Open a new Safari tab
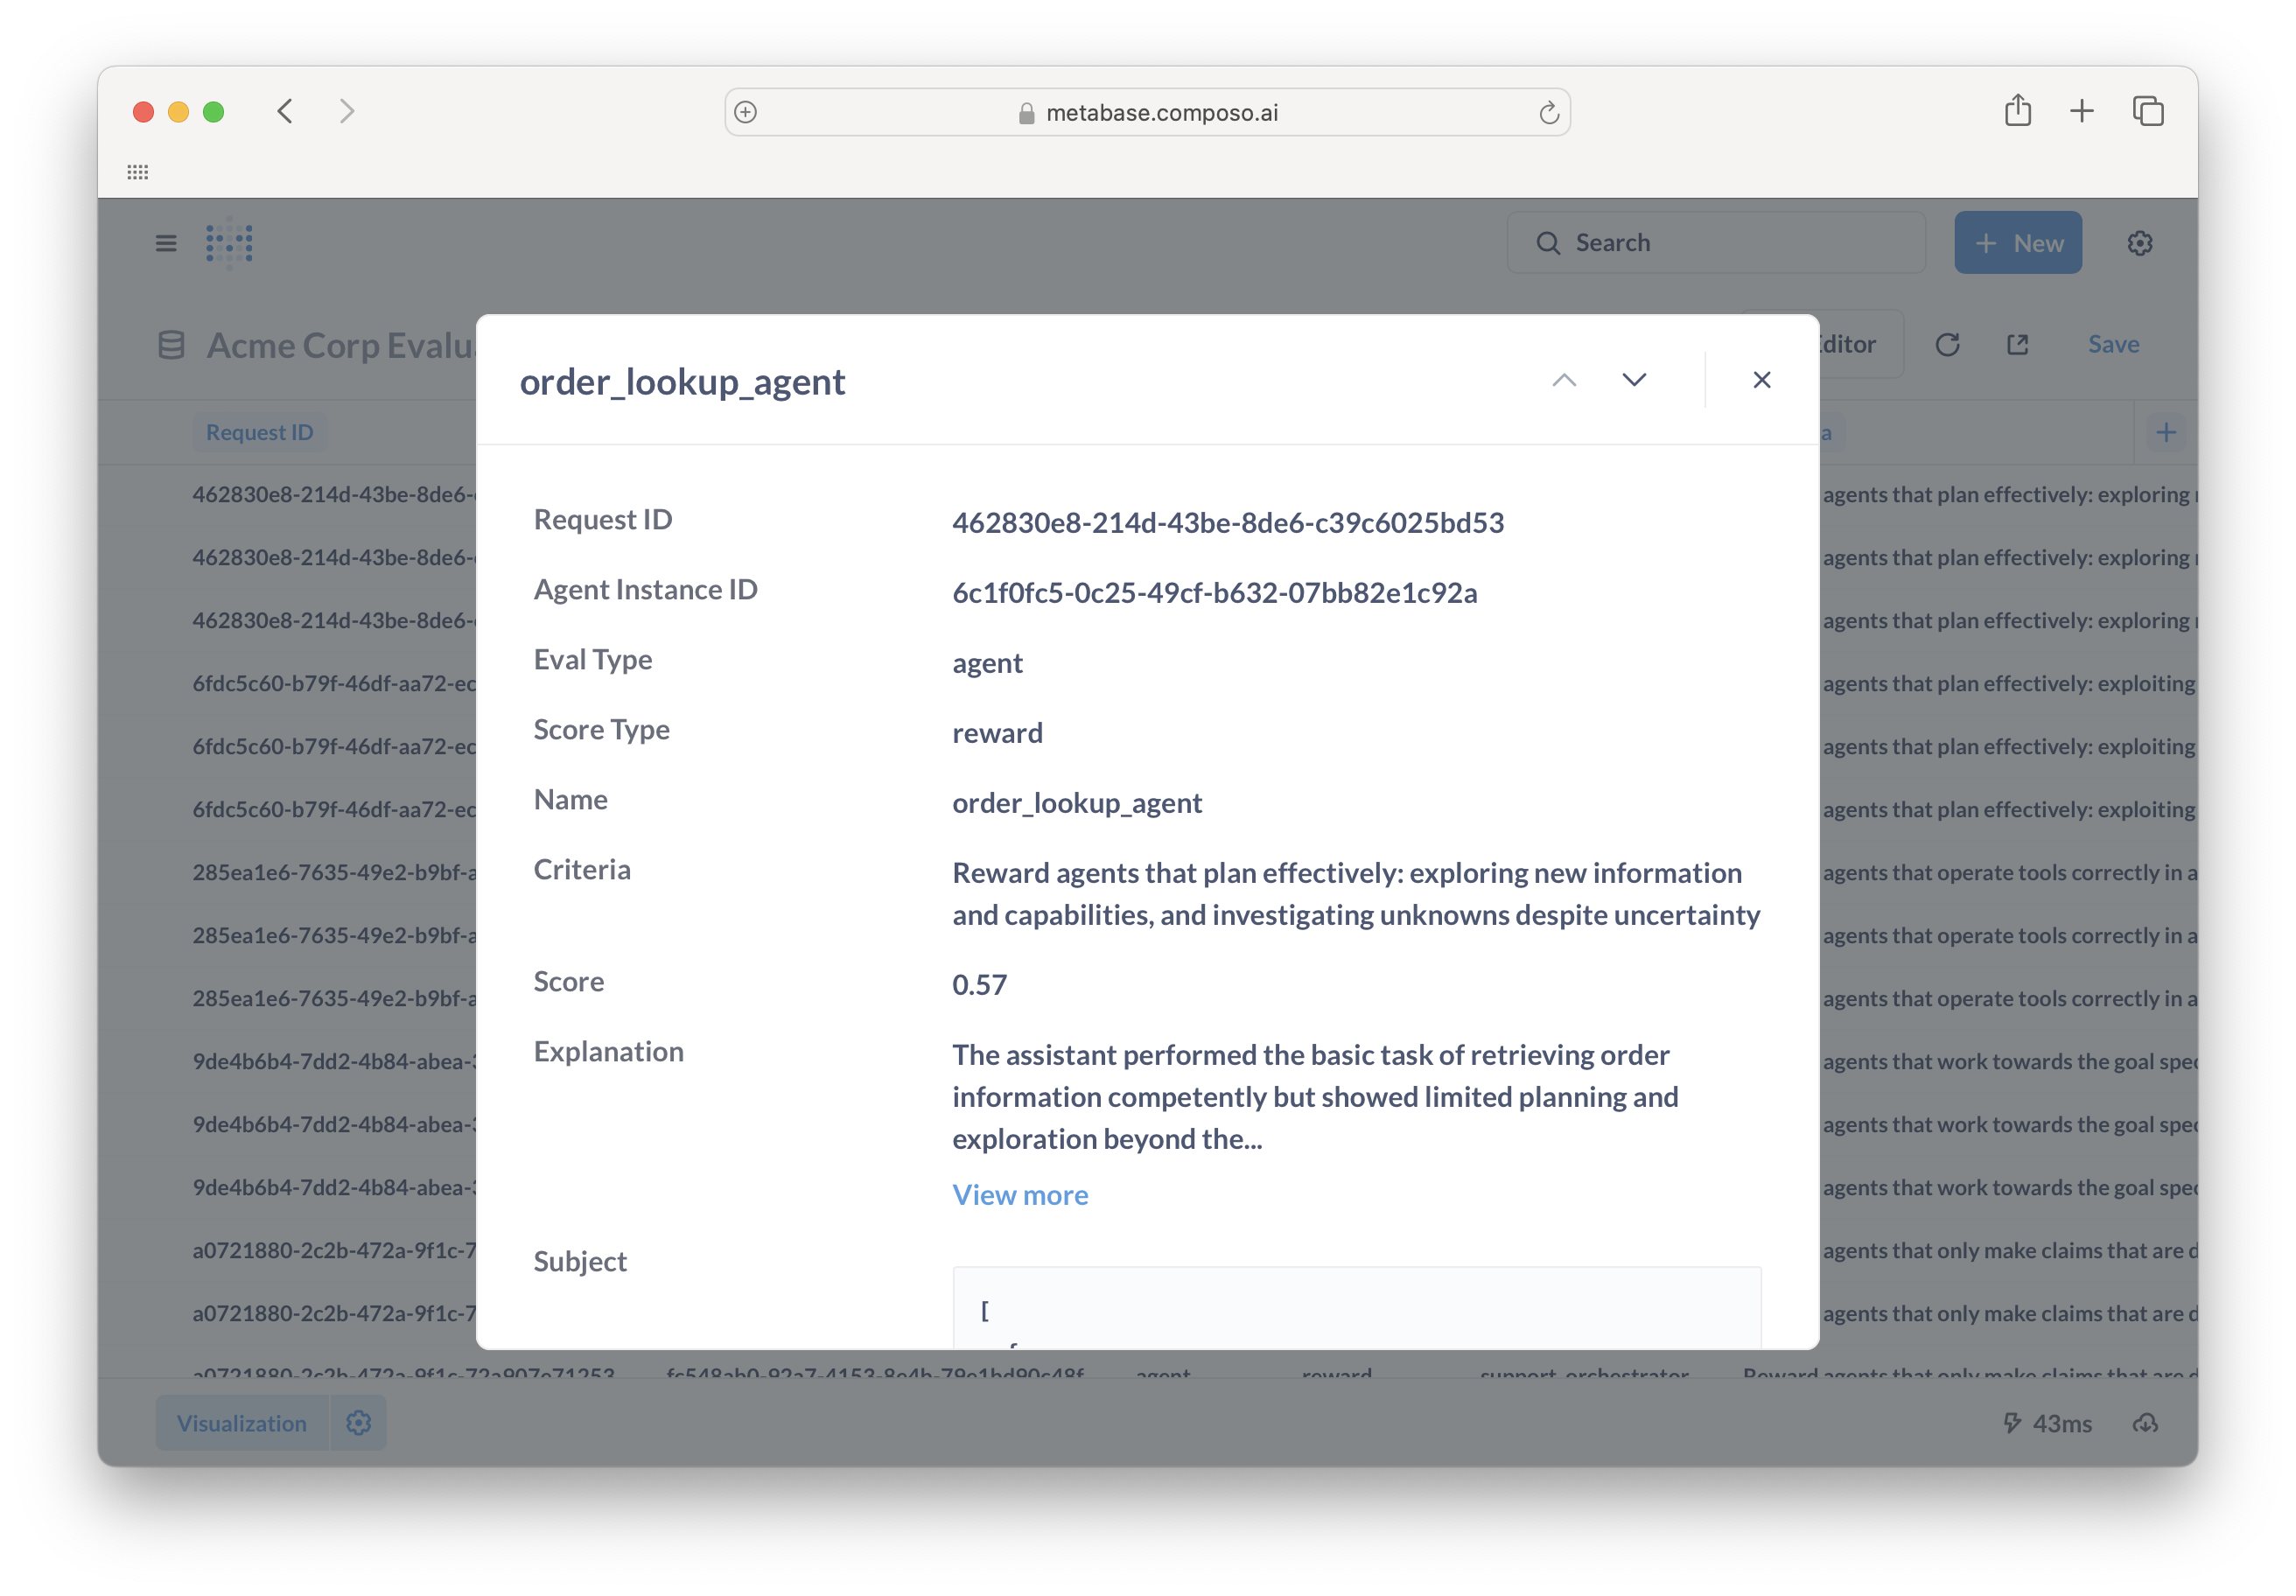The image size is (2296, 1596). pyautogui.click(x=2081, y=111)
